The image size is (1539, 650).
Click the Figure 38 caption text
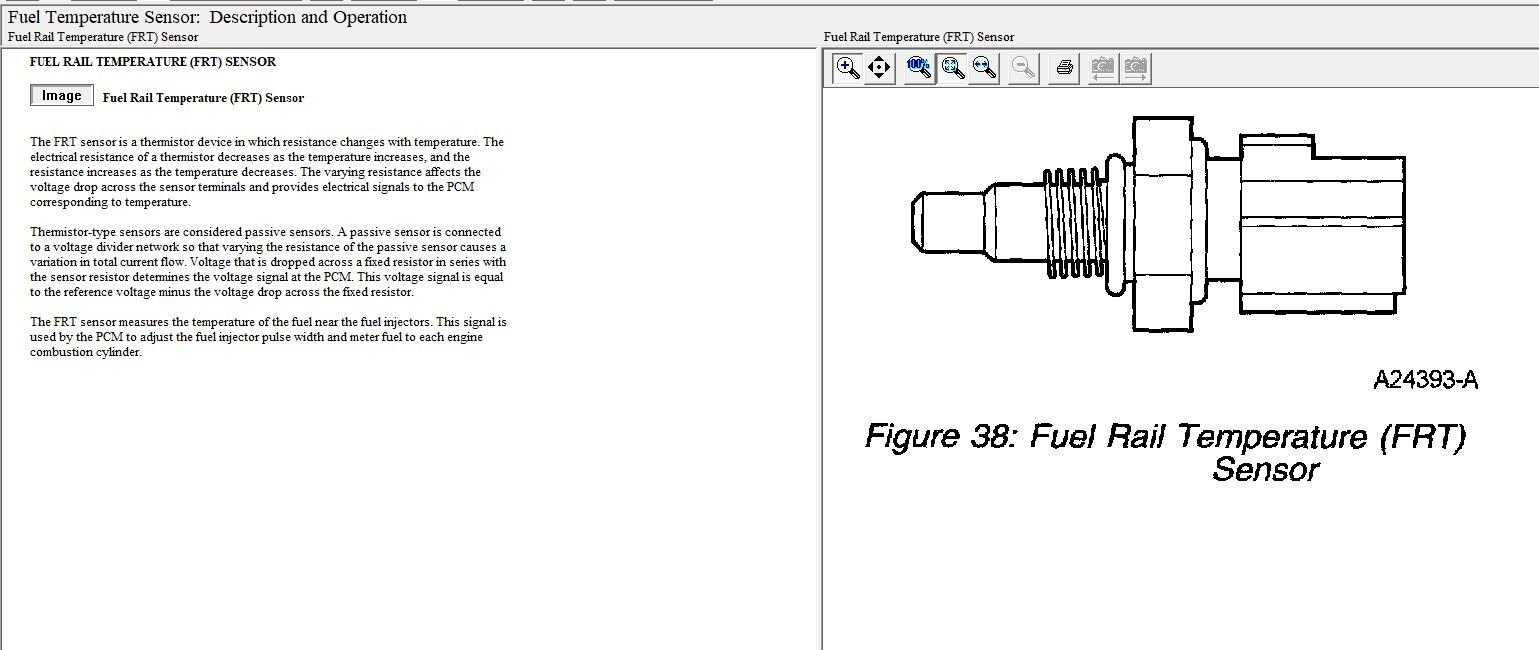pyautogui.click(x=1166, y=451)
